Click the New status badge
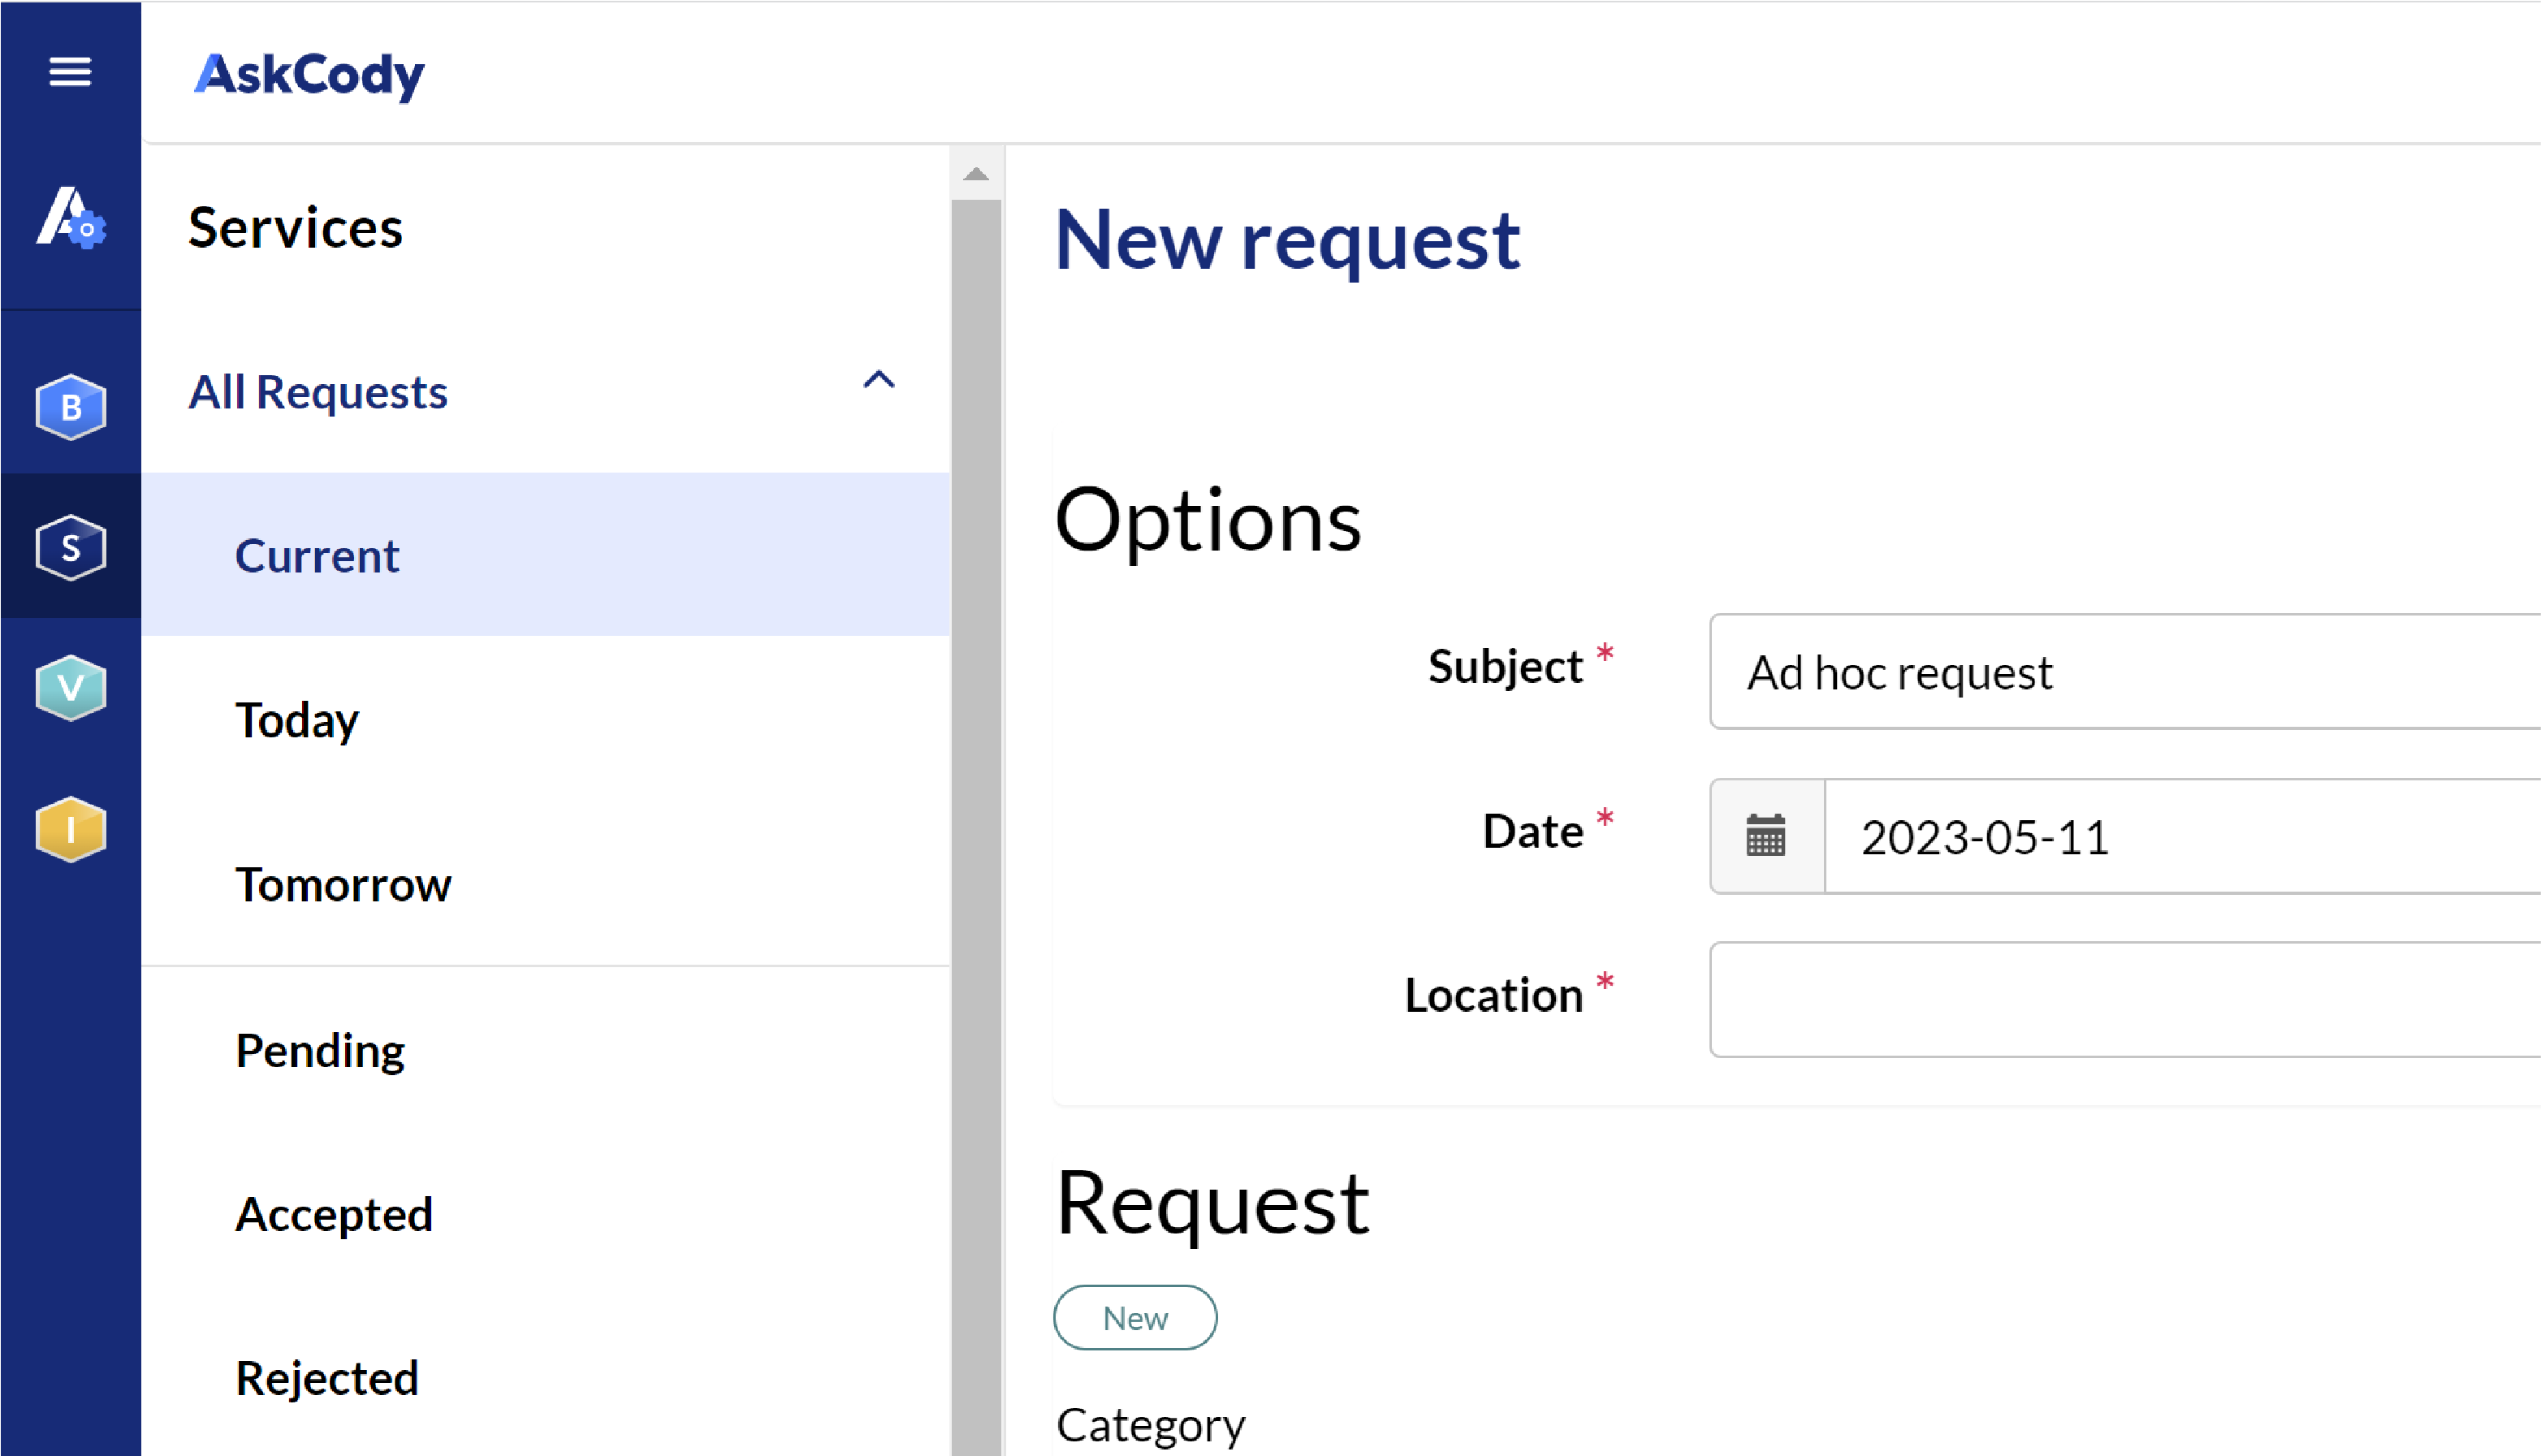Screen dimensions: 2541x1456 click(x=1135, y=1317)
